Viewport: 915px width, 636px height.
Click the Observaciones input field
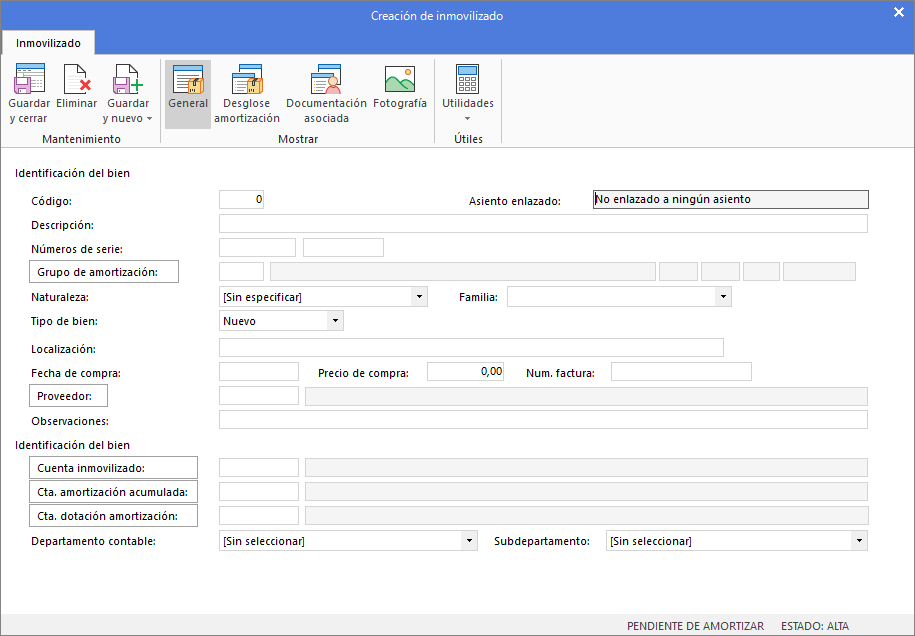coord(543,420)
